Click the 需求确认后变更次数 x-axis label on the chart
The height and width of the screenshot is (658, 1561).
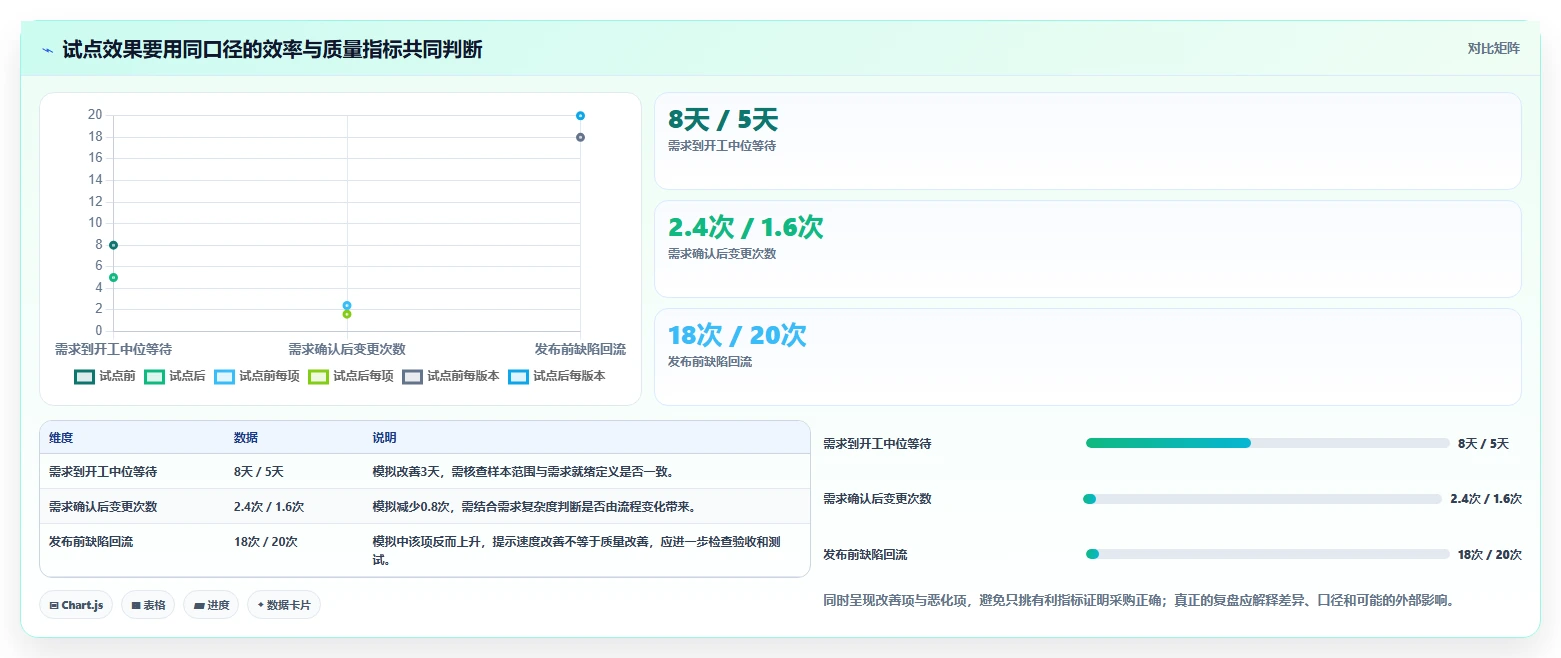(x=347, y=349)
